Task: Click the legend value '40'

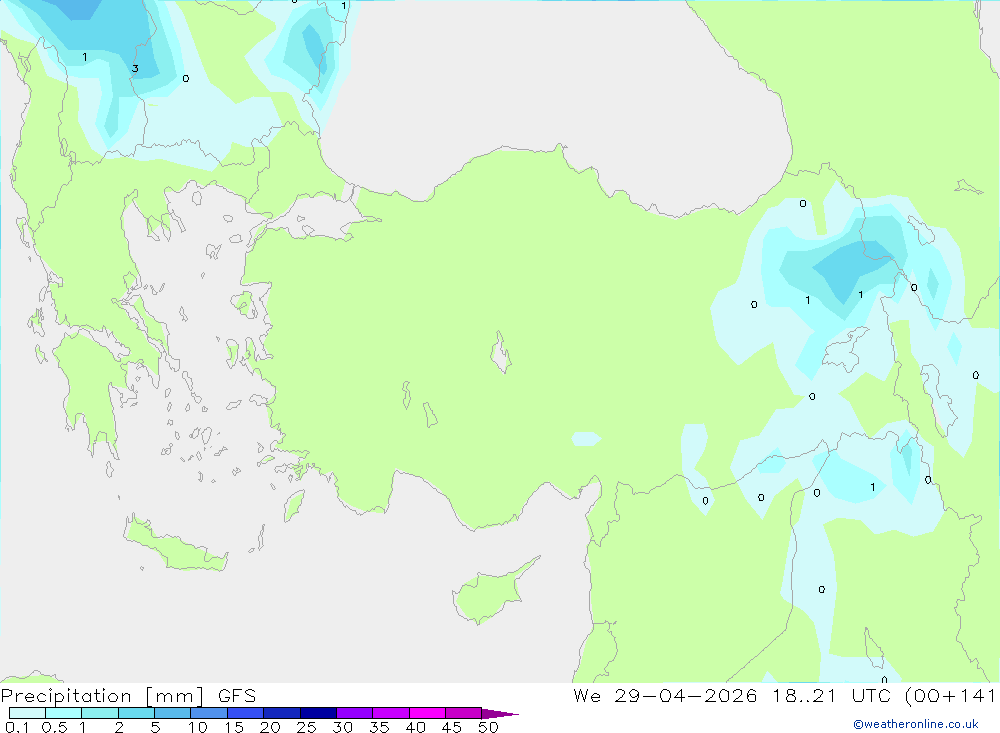Action: click(x=415, y=727)
